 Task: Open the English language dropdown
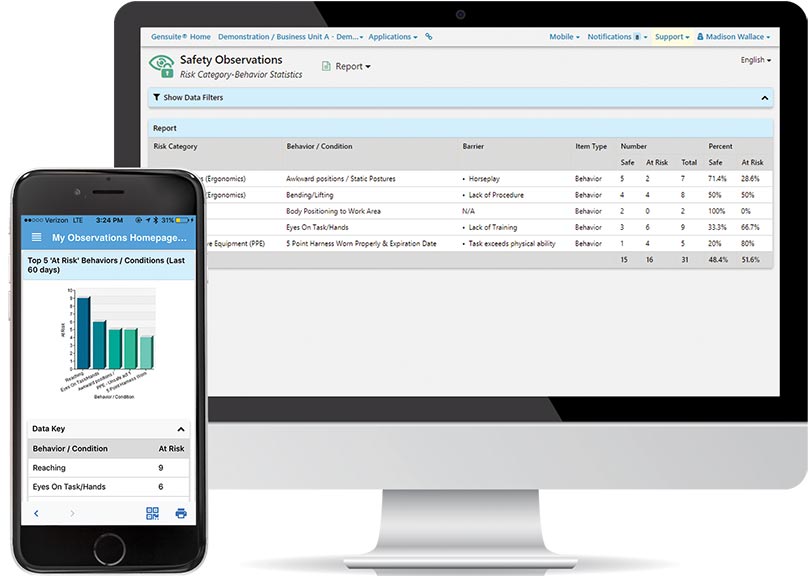(x=755, y=60)
